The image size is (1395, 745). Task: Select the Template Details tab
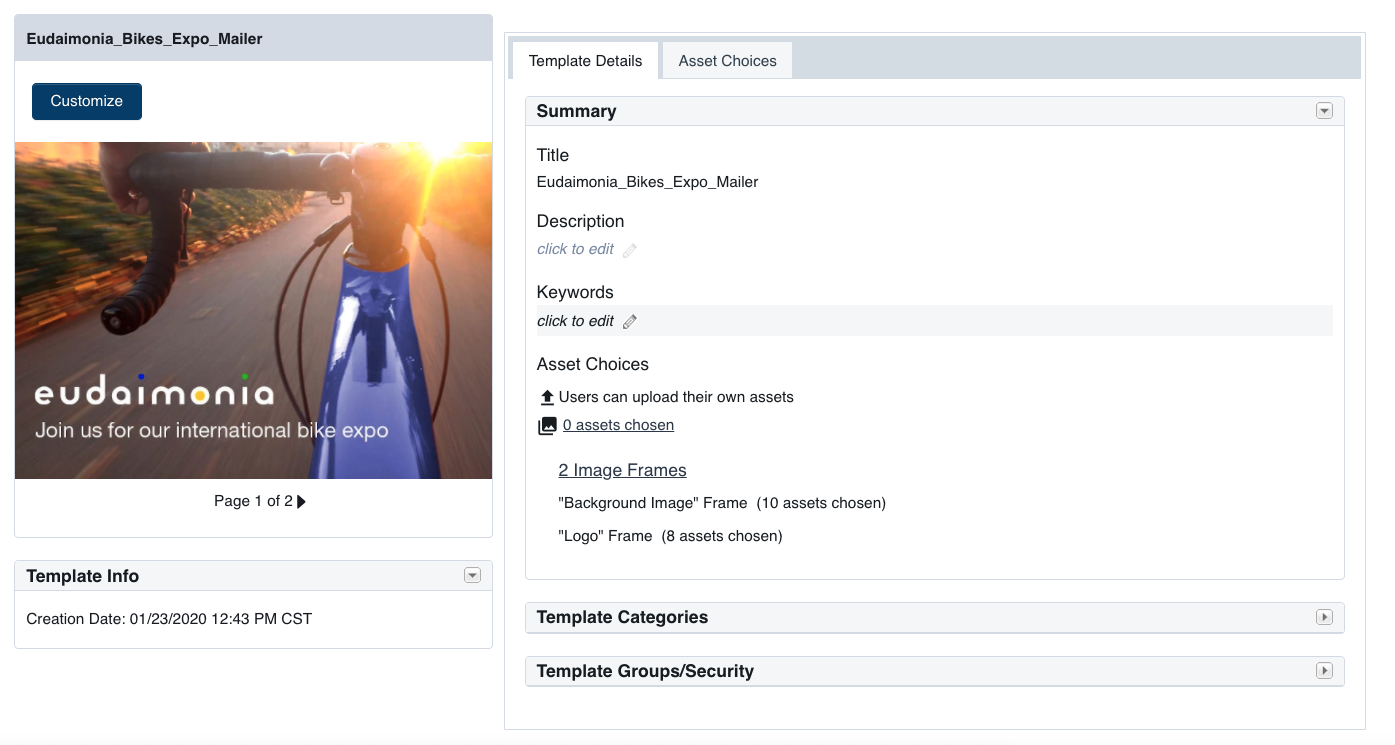click(x=585, y=61)
